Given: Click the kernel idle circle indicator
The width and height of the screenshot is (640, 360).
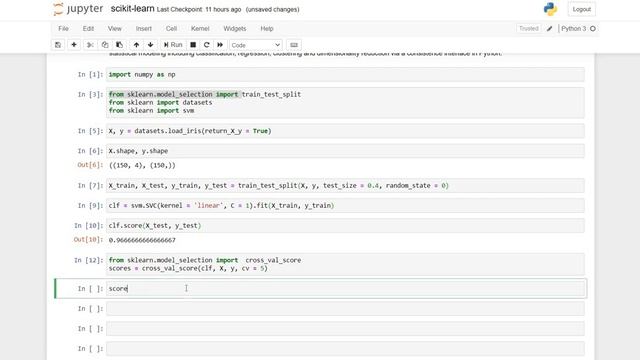Looking at the screenshot, I should click(x=593, y=29).
